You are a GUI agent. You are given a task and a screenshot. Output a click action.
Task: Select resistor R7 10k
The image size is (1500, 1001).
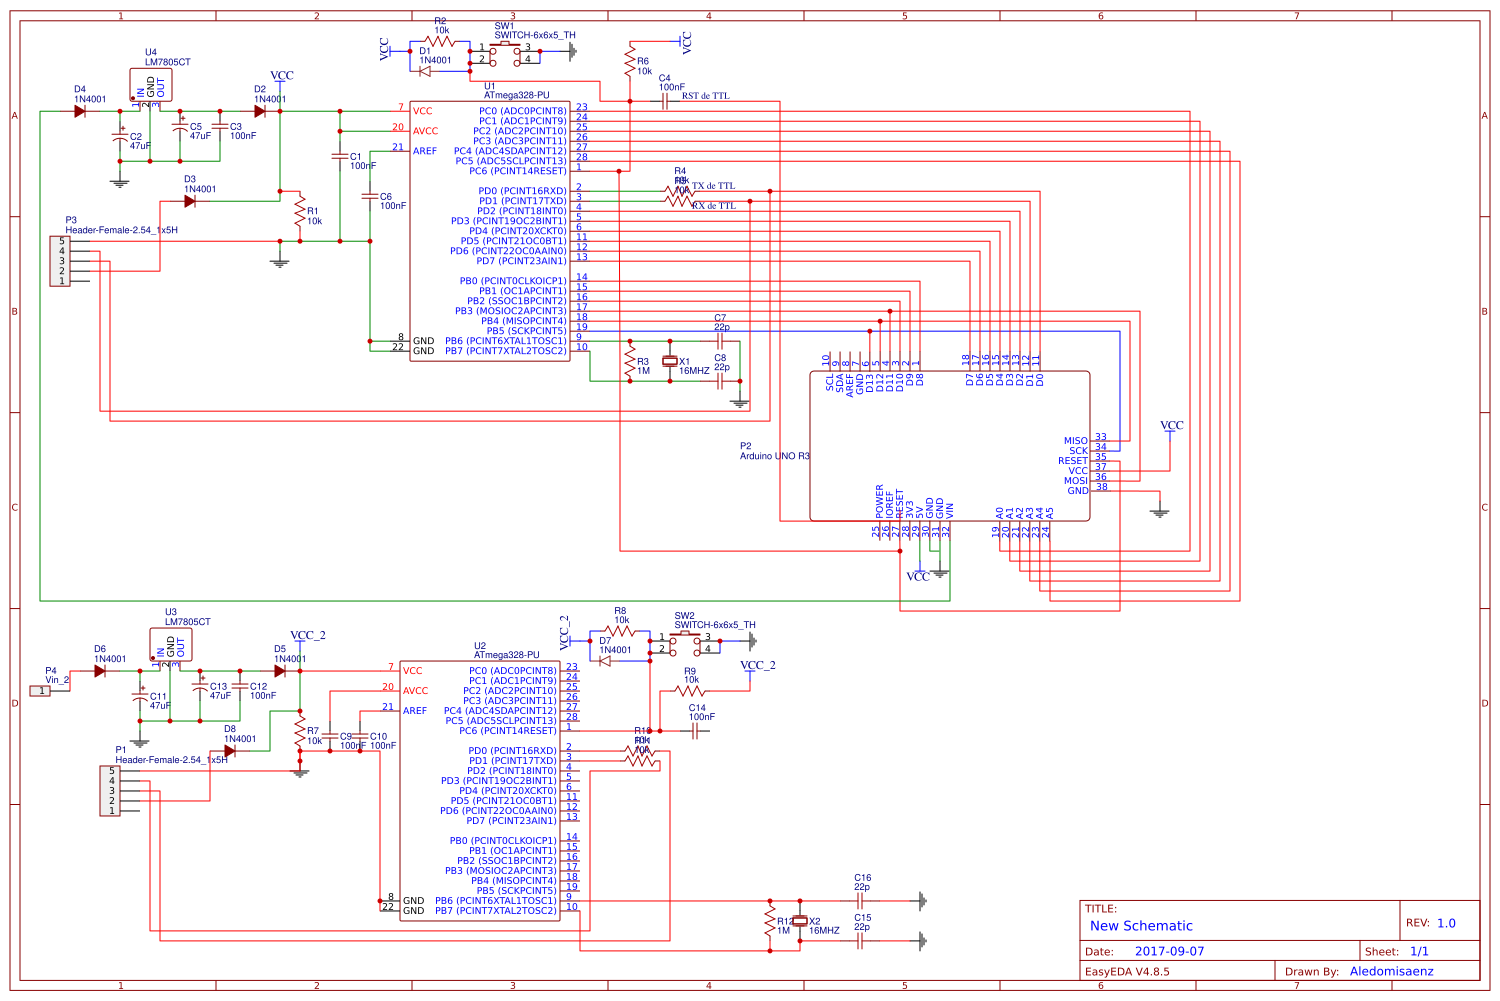[299, 731]
